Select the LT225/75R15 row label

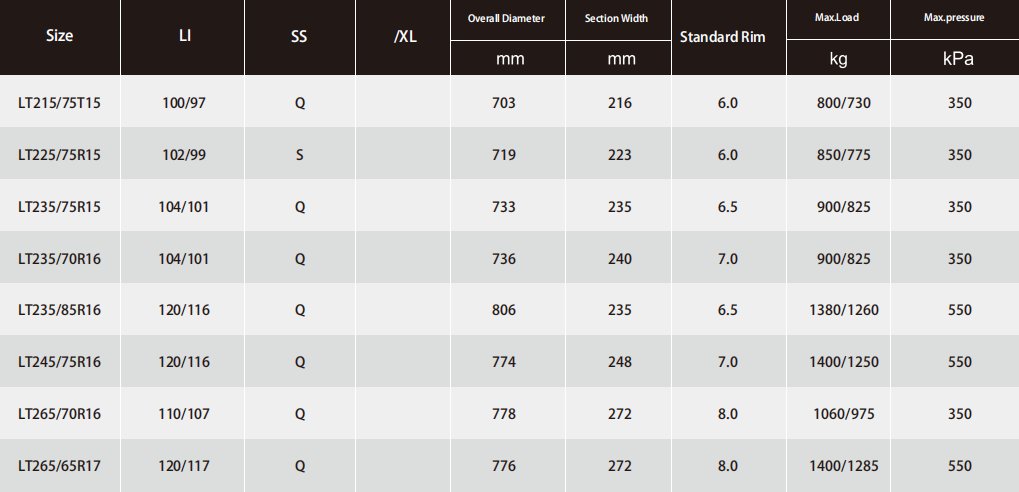(x=60, y=155)
